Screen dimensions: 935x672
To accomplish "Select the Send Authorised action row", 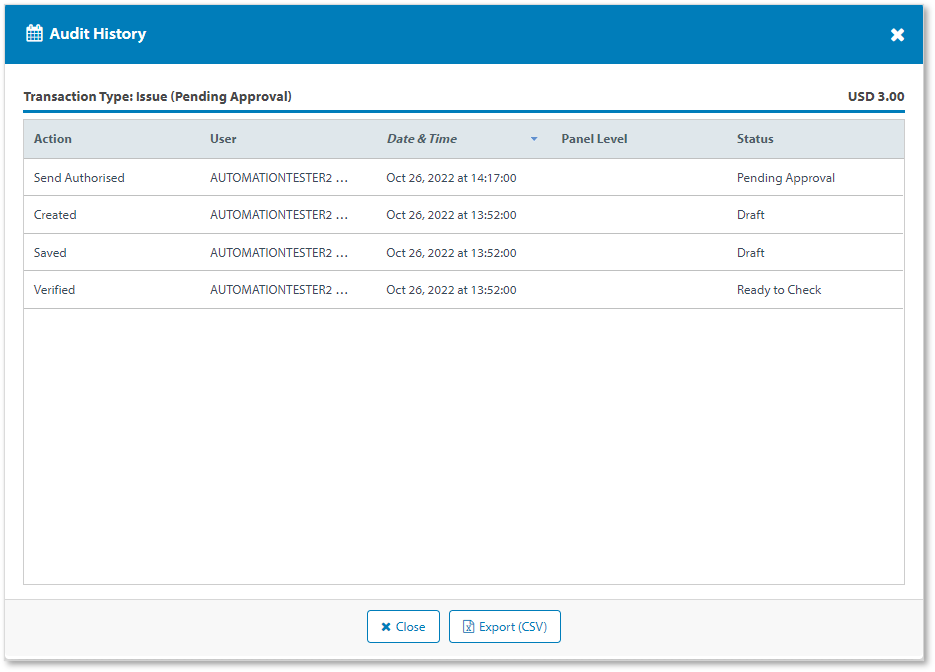I will (x=79, y=178).
